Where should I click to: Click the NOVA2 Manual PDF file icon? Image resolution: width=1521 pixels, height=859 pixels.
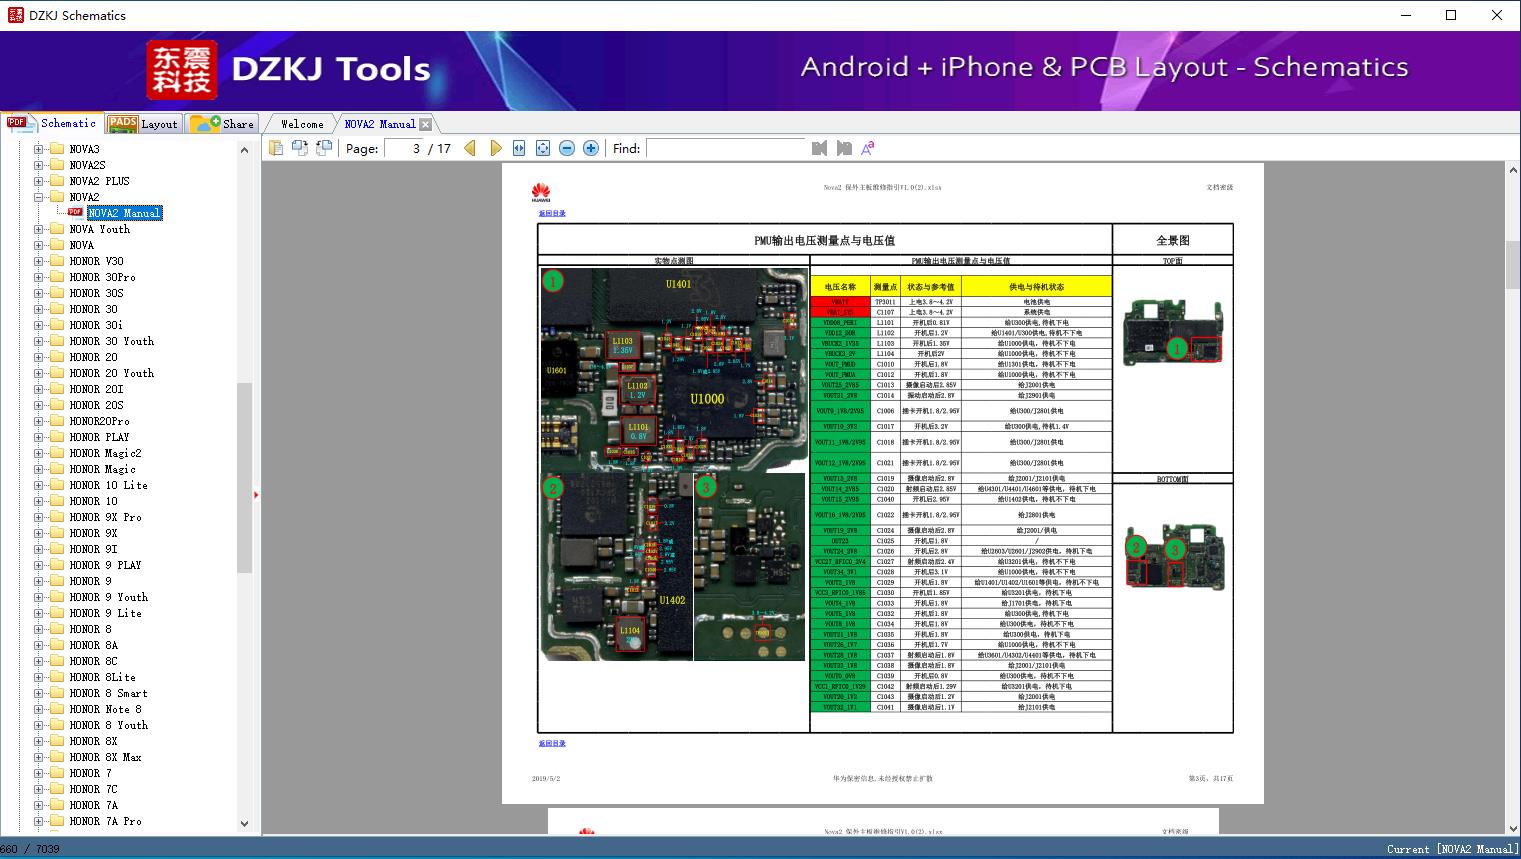pos(75,212)
